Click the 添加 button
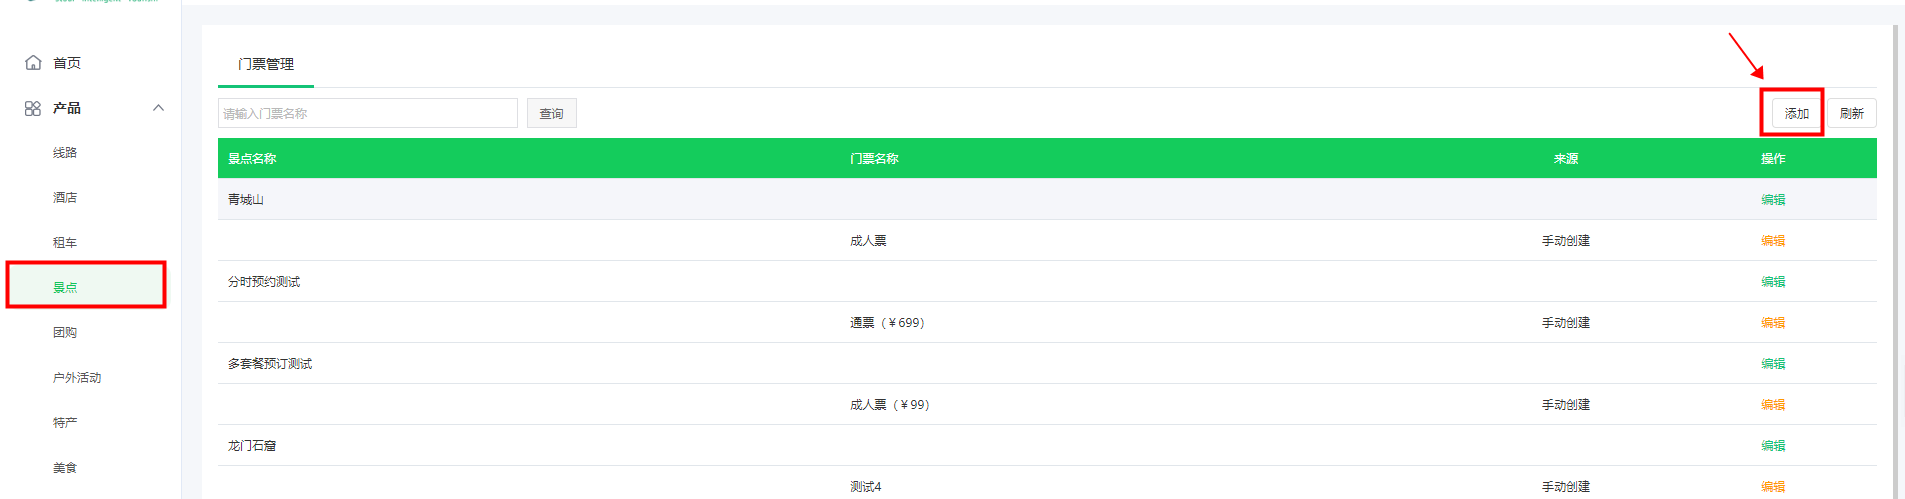 coord(1796,113)
